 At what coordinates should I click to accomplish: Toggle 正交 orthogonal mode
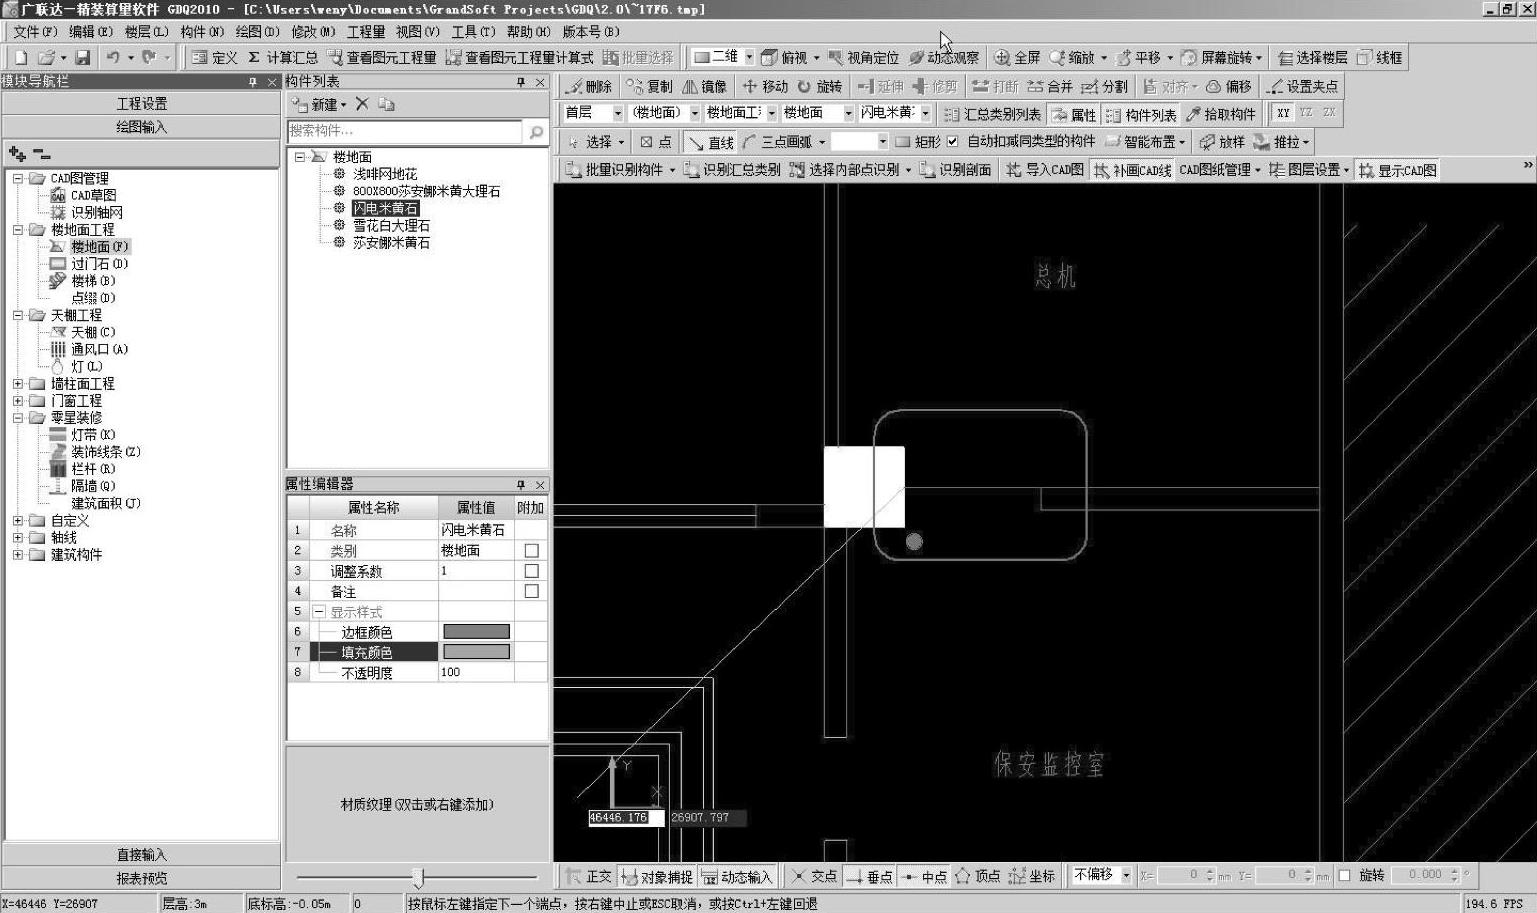click(588, 876)
